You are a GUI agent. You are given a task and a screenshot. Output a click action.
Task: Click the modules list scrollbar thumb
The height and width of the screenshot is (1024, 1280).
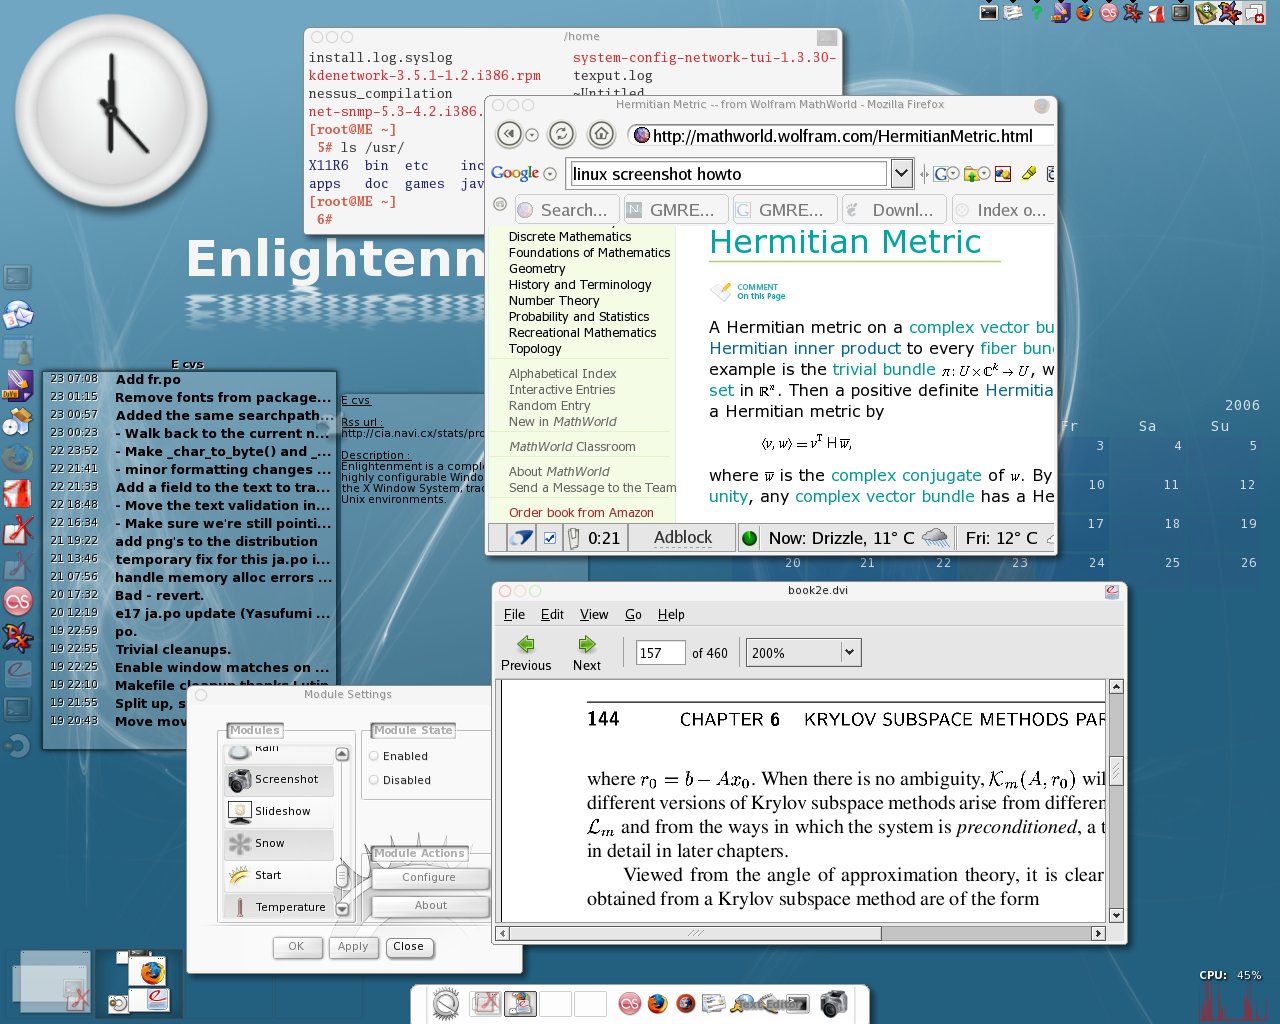coord(342,876)
